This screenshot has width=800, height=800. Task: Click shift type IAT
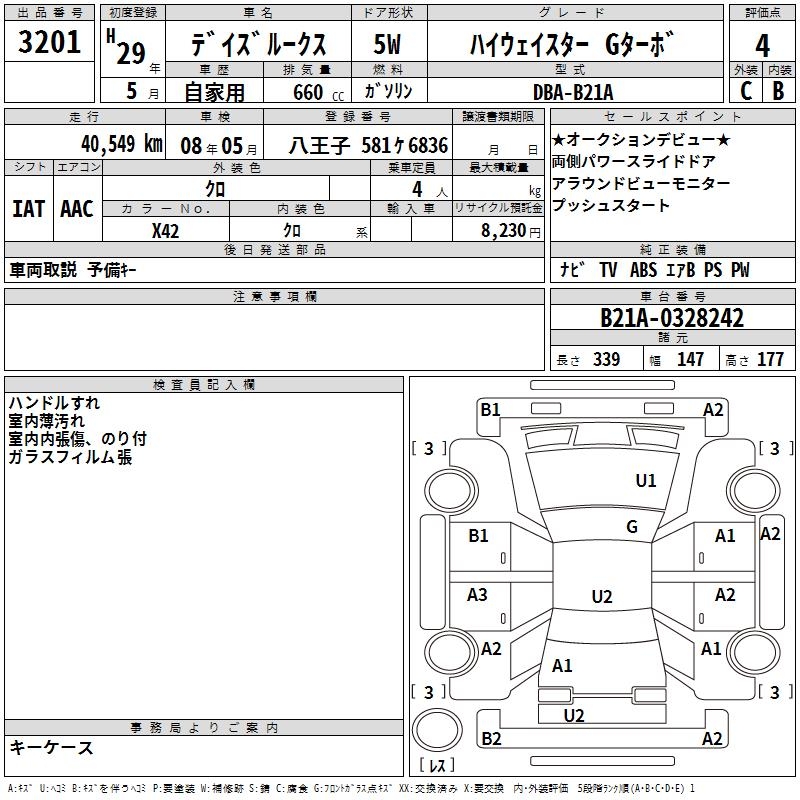click(28, 209)
